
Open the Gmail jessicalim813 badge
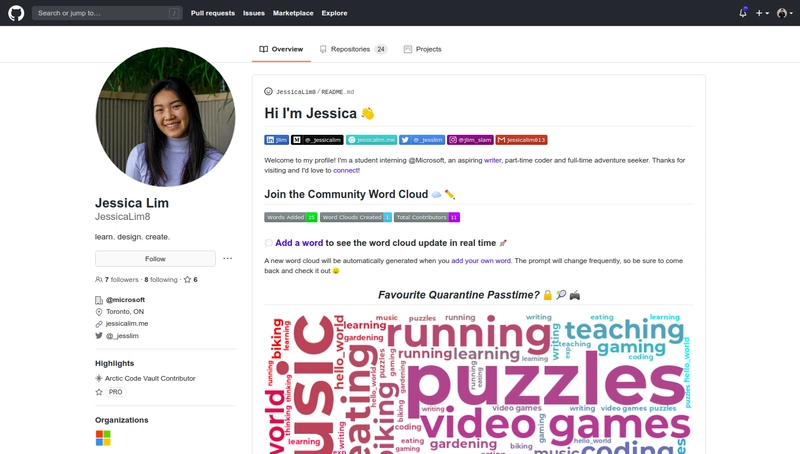521,140
